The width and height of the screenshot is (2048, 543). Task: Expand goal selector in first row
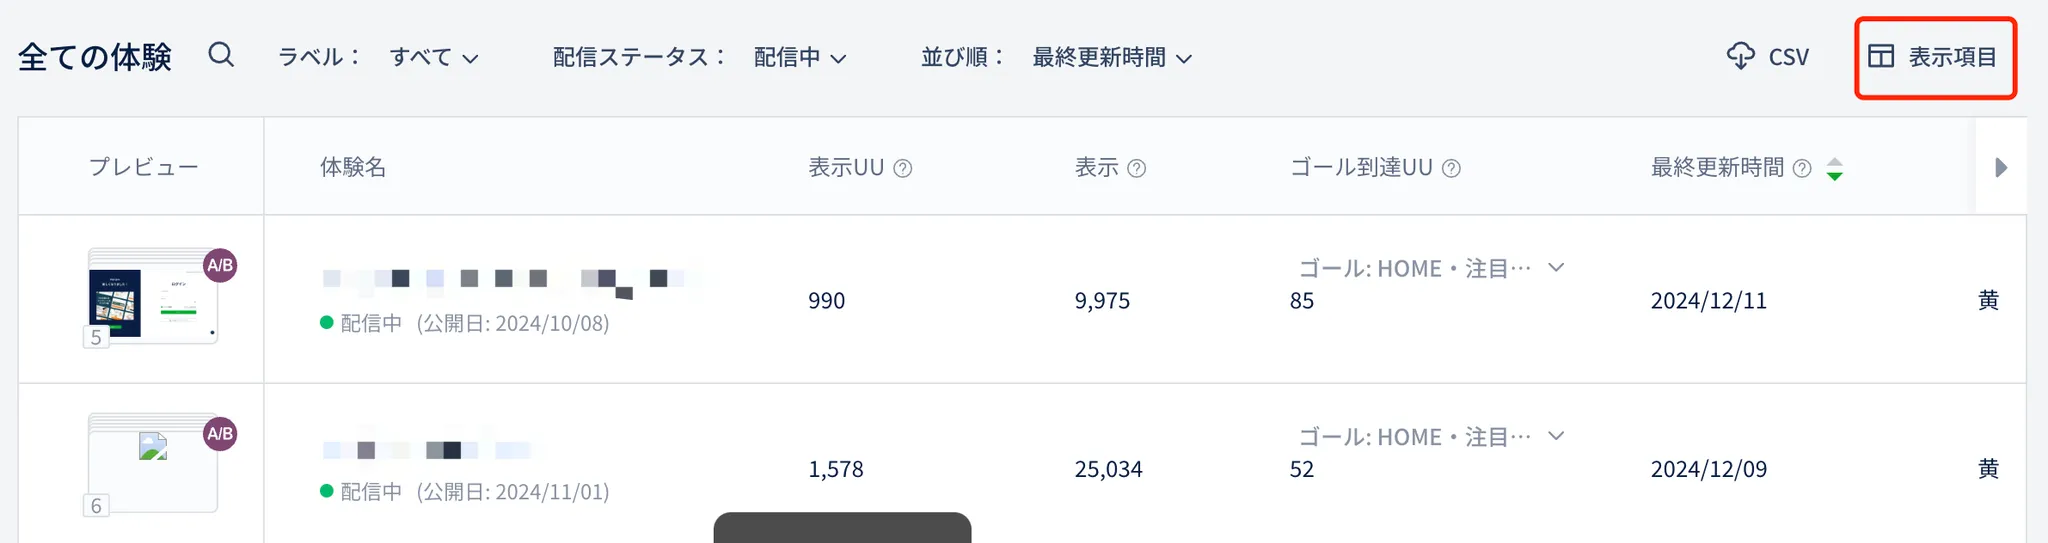tap(1555, 267)
